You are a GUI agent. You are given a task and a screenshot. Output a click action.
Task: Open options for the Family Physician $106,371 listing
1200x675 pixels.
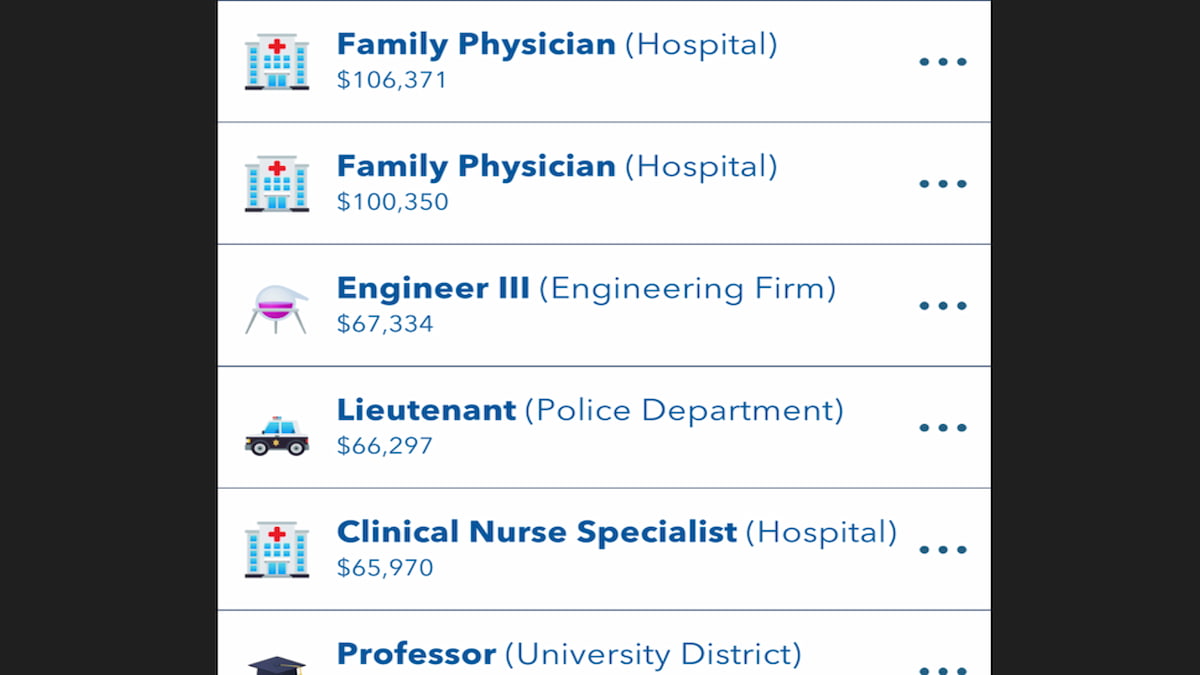tap(943, 60)
